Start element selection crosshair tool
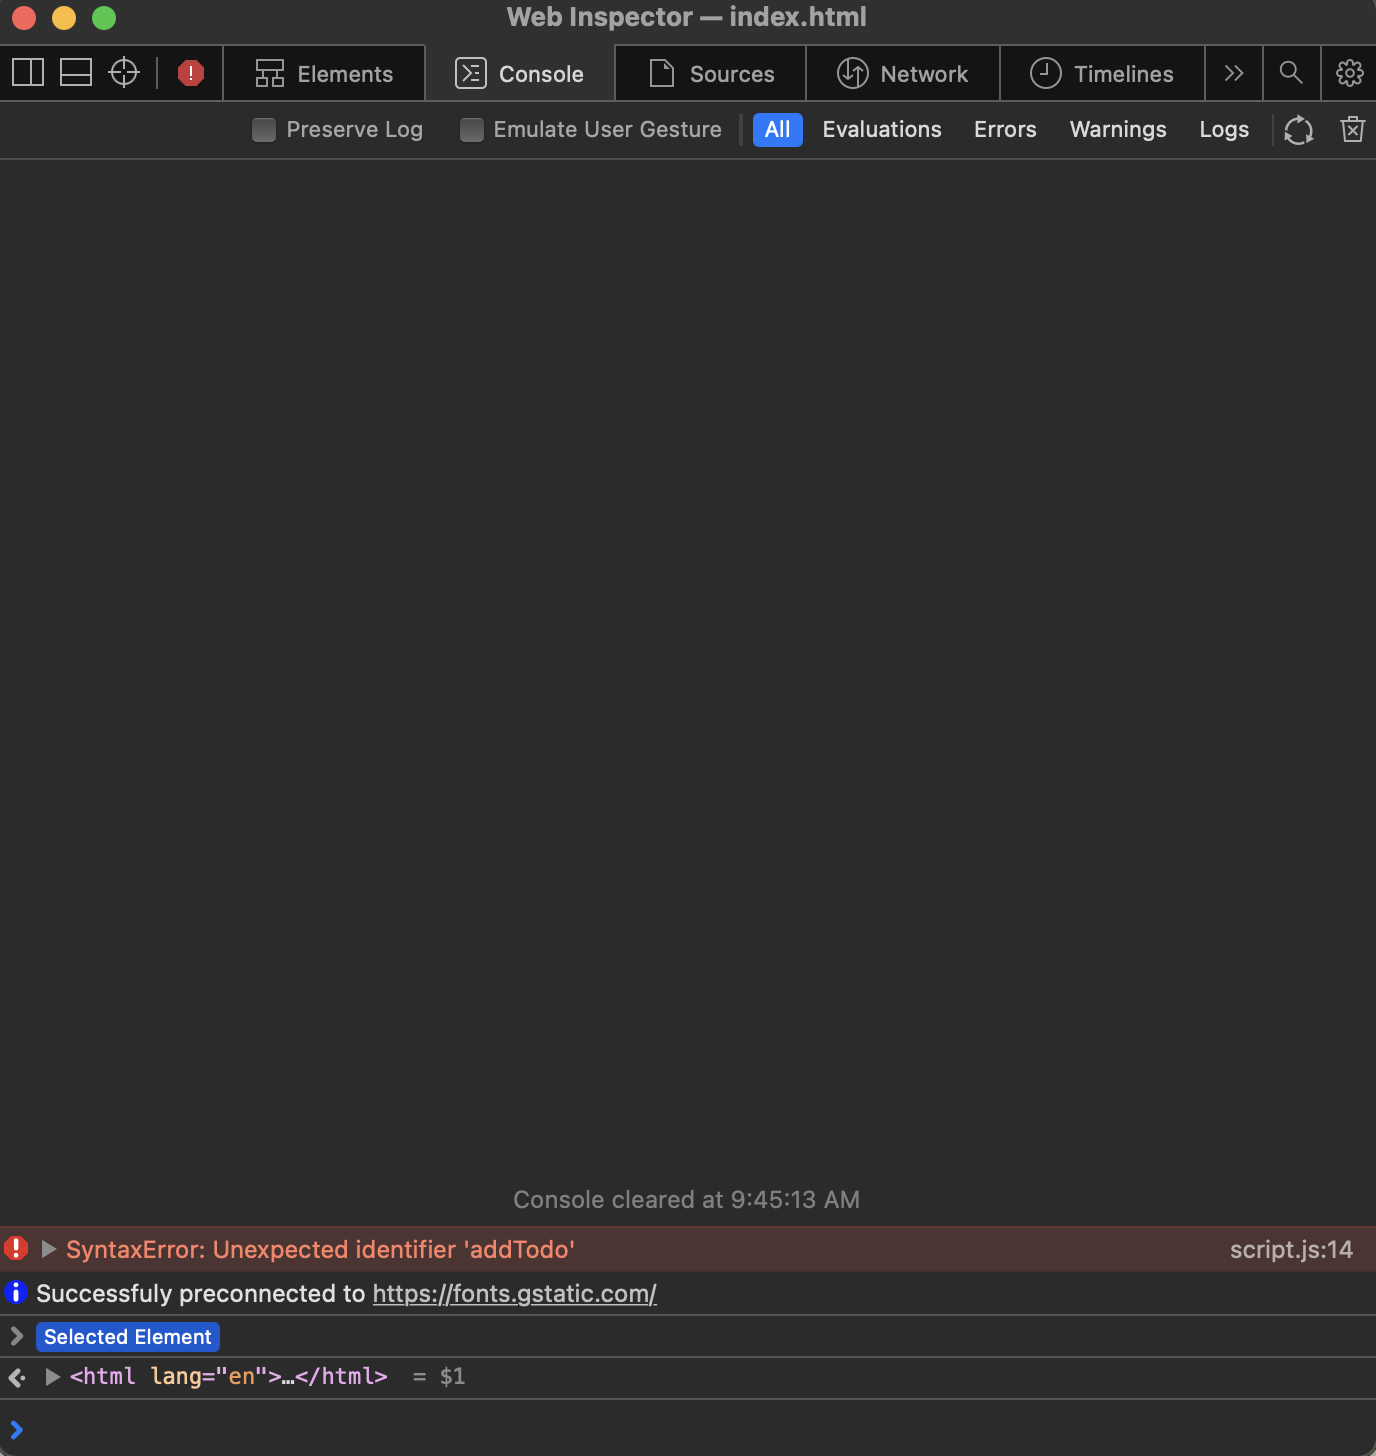This screenshot has height=1456, width=1376. click(124, 73)
